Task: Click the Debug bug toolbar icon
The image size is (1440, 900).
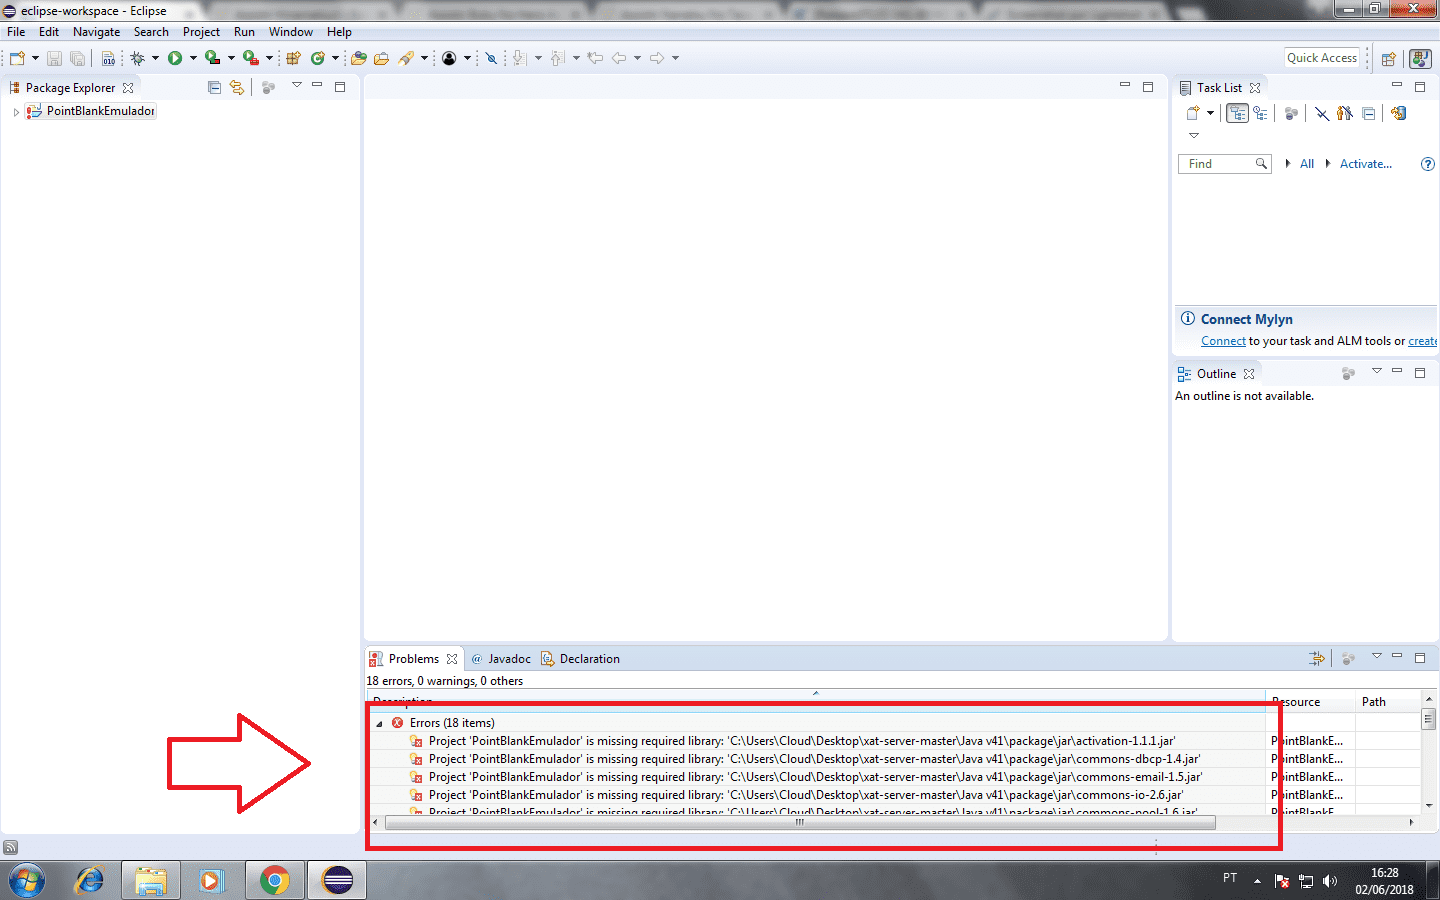Action: (138, 58)
